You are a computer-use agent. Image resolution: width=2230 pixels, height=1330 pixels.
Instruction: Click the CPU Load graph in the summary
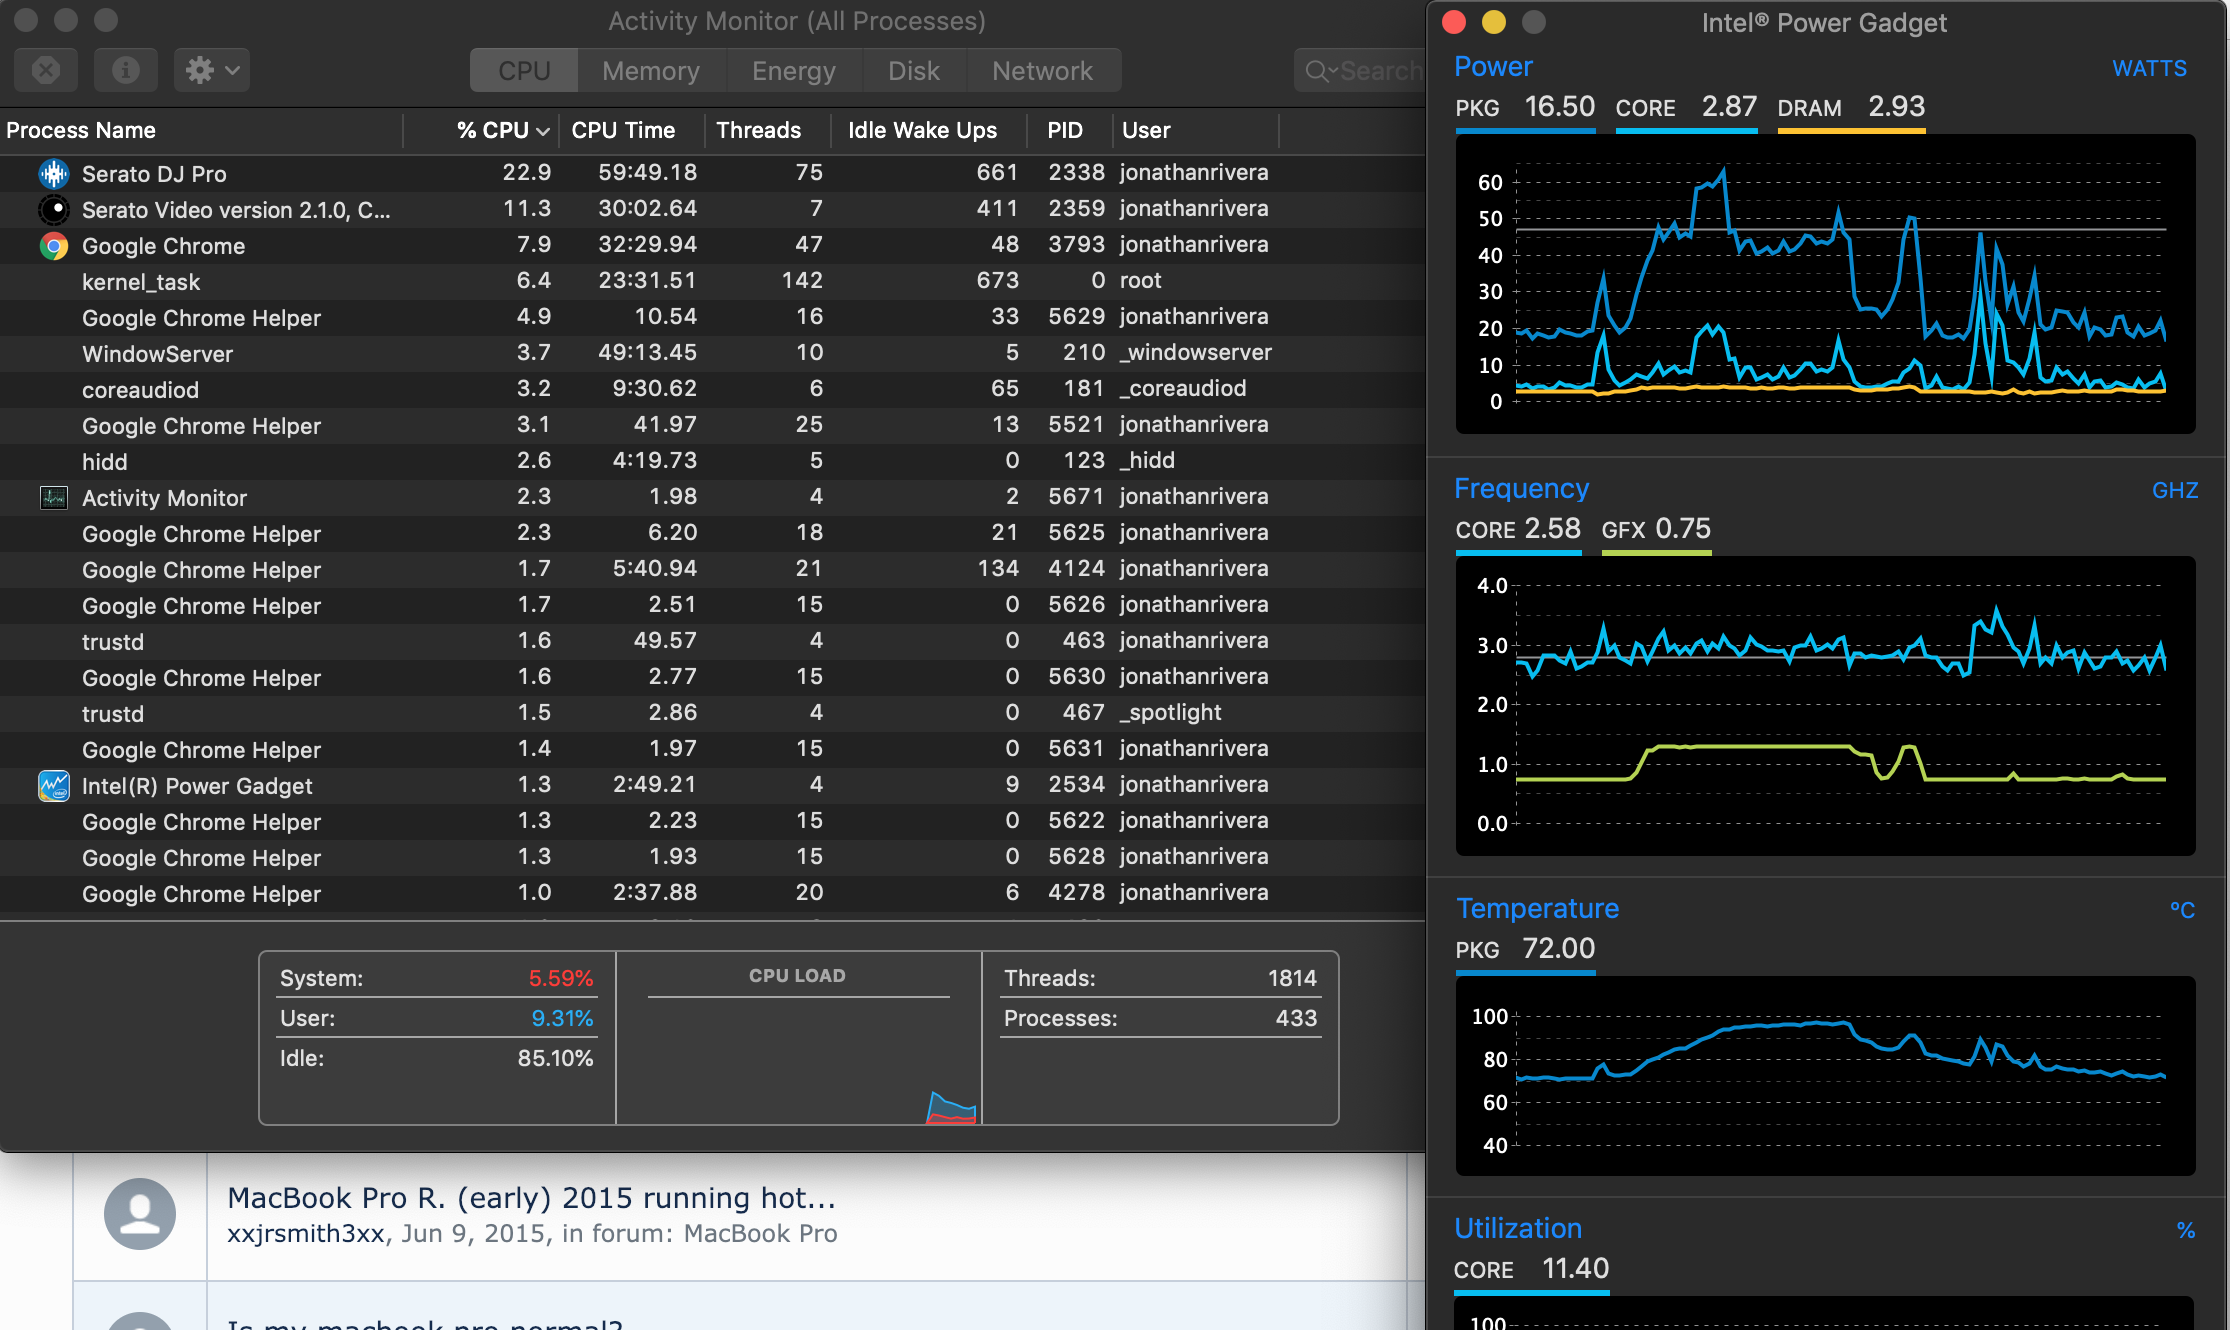tap(799, 1060)
